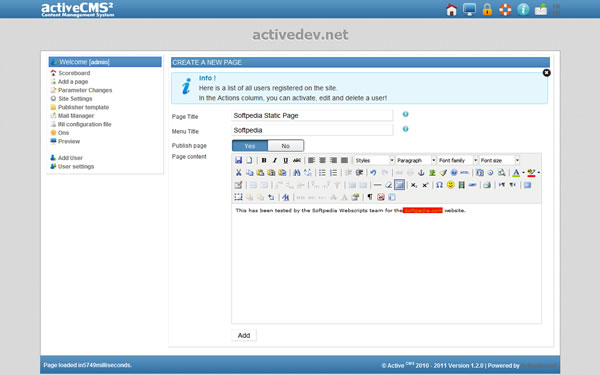Click the editor Save icon

[x=238, y=160]
